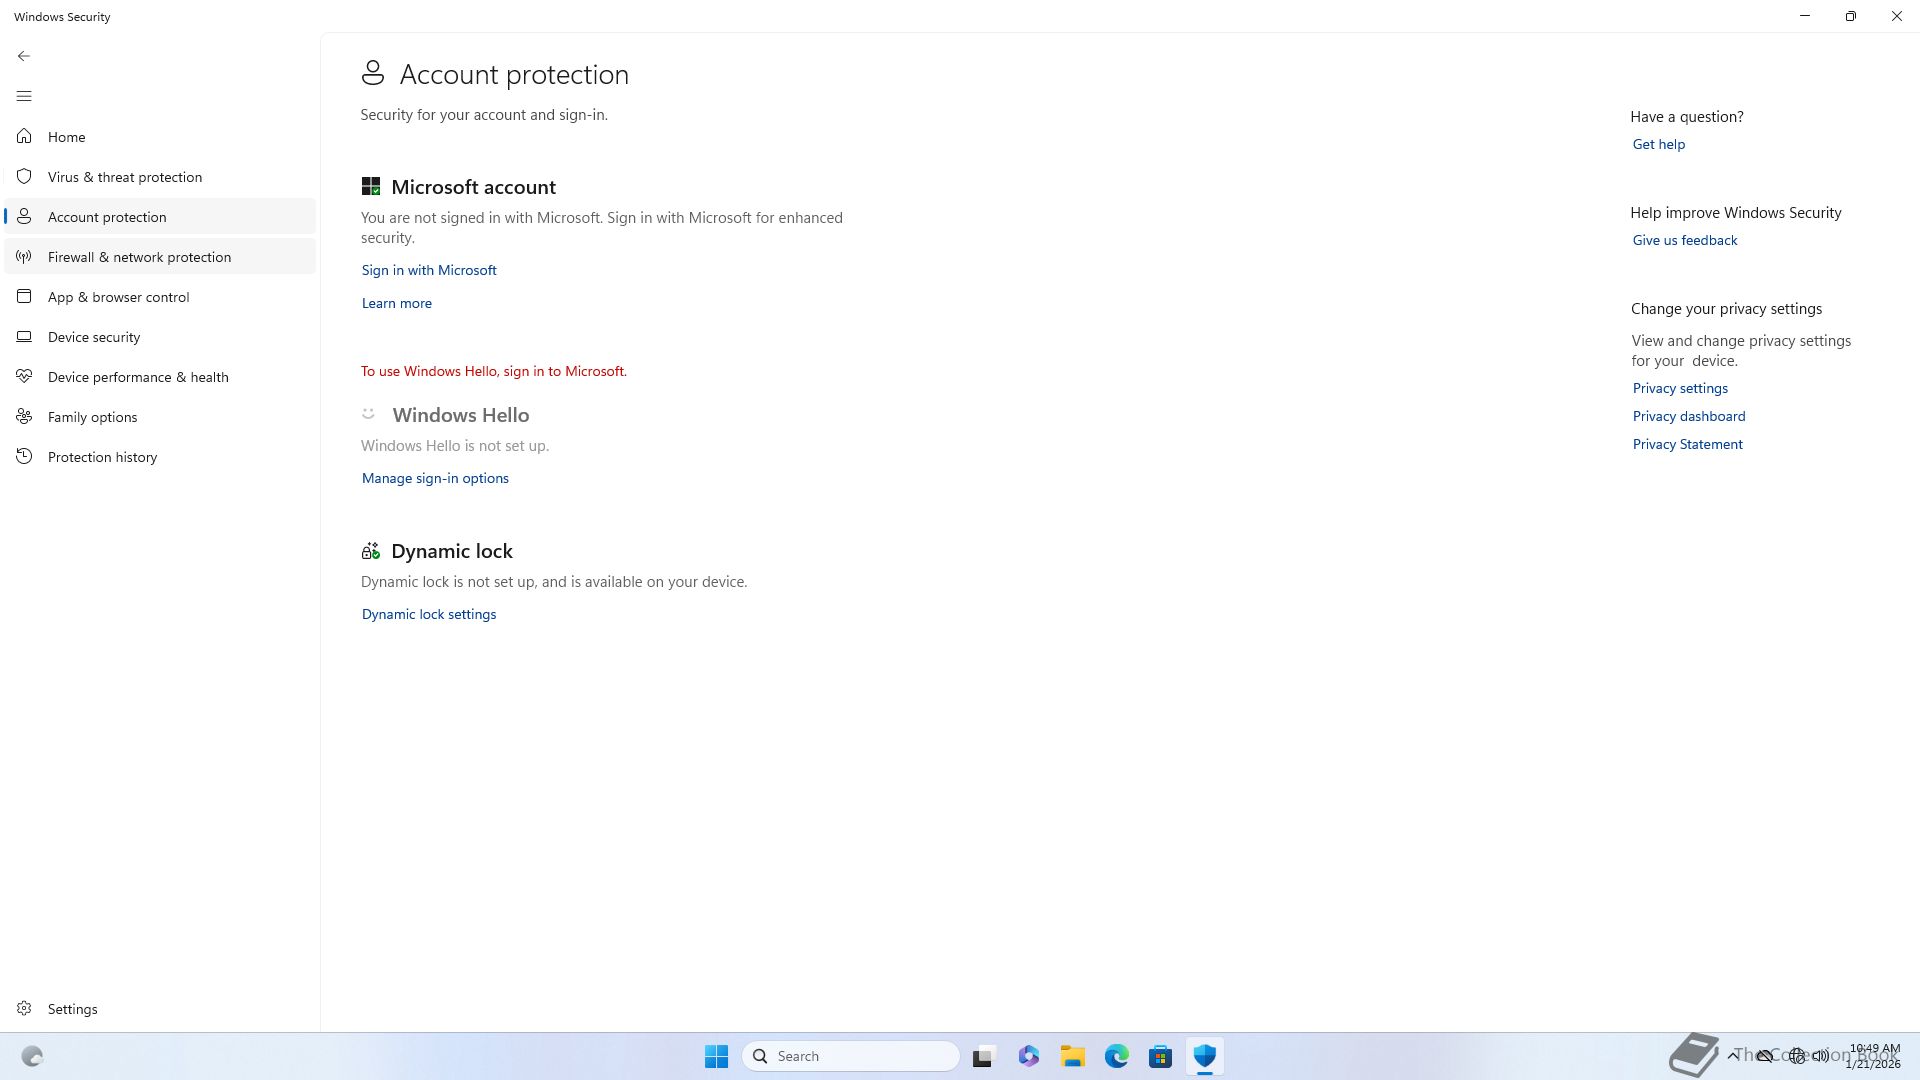Open Privacy dashboard link

click(x=1688, y=416)
